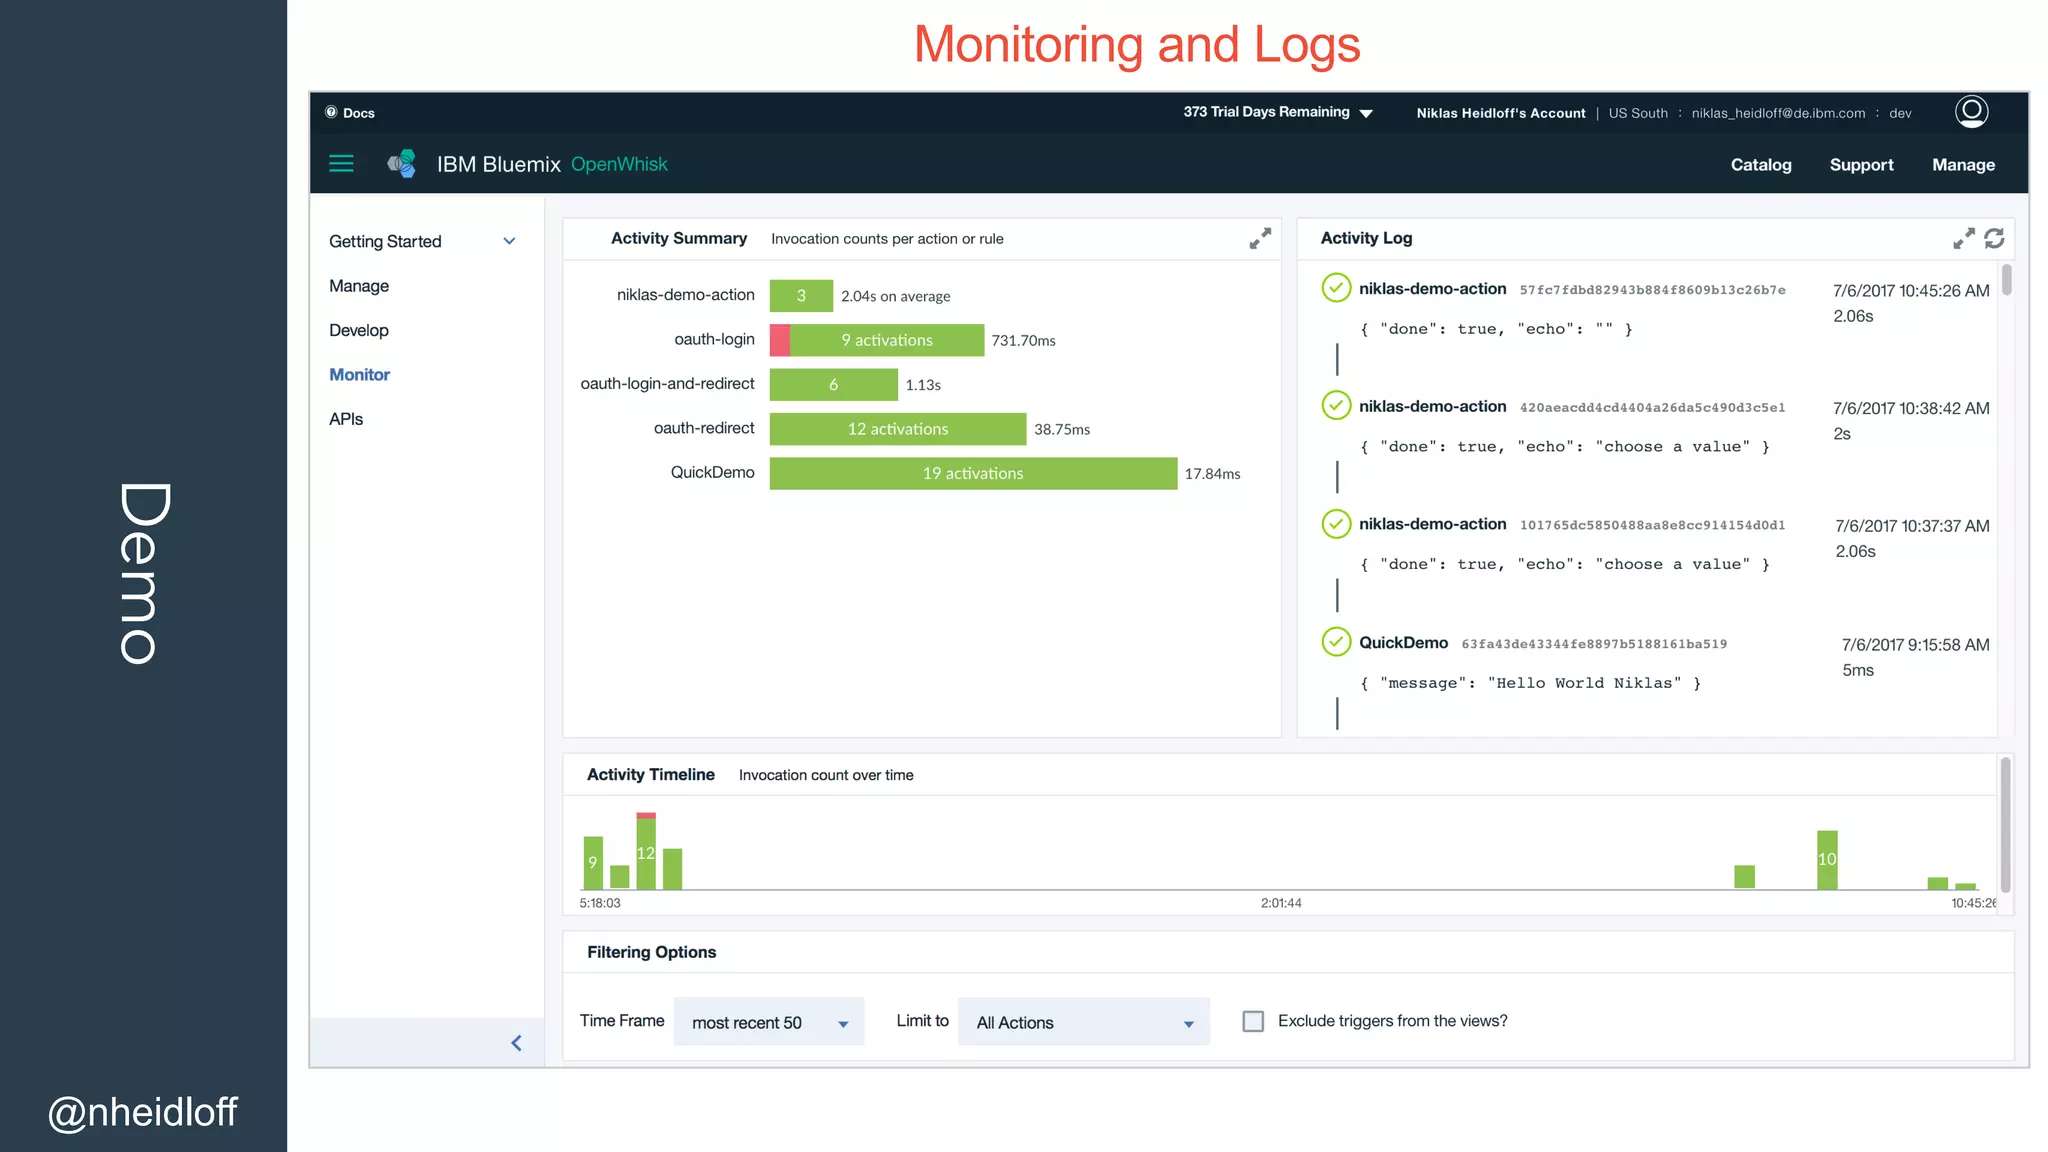Open the user profile avatar icon

1971,111
